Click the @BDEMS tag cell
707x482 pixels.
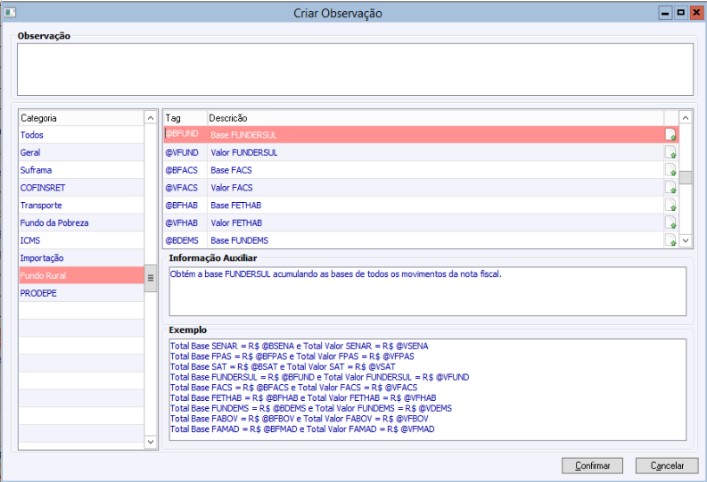point(185,240)
